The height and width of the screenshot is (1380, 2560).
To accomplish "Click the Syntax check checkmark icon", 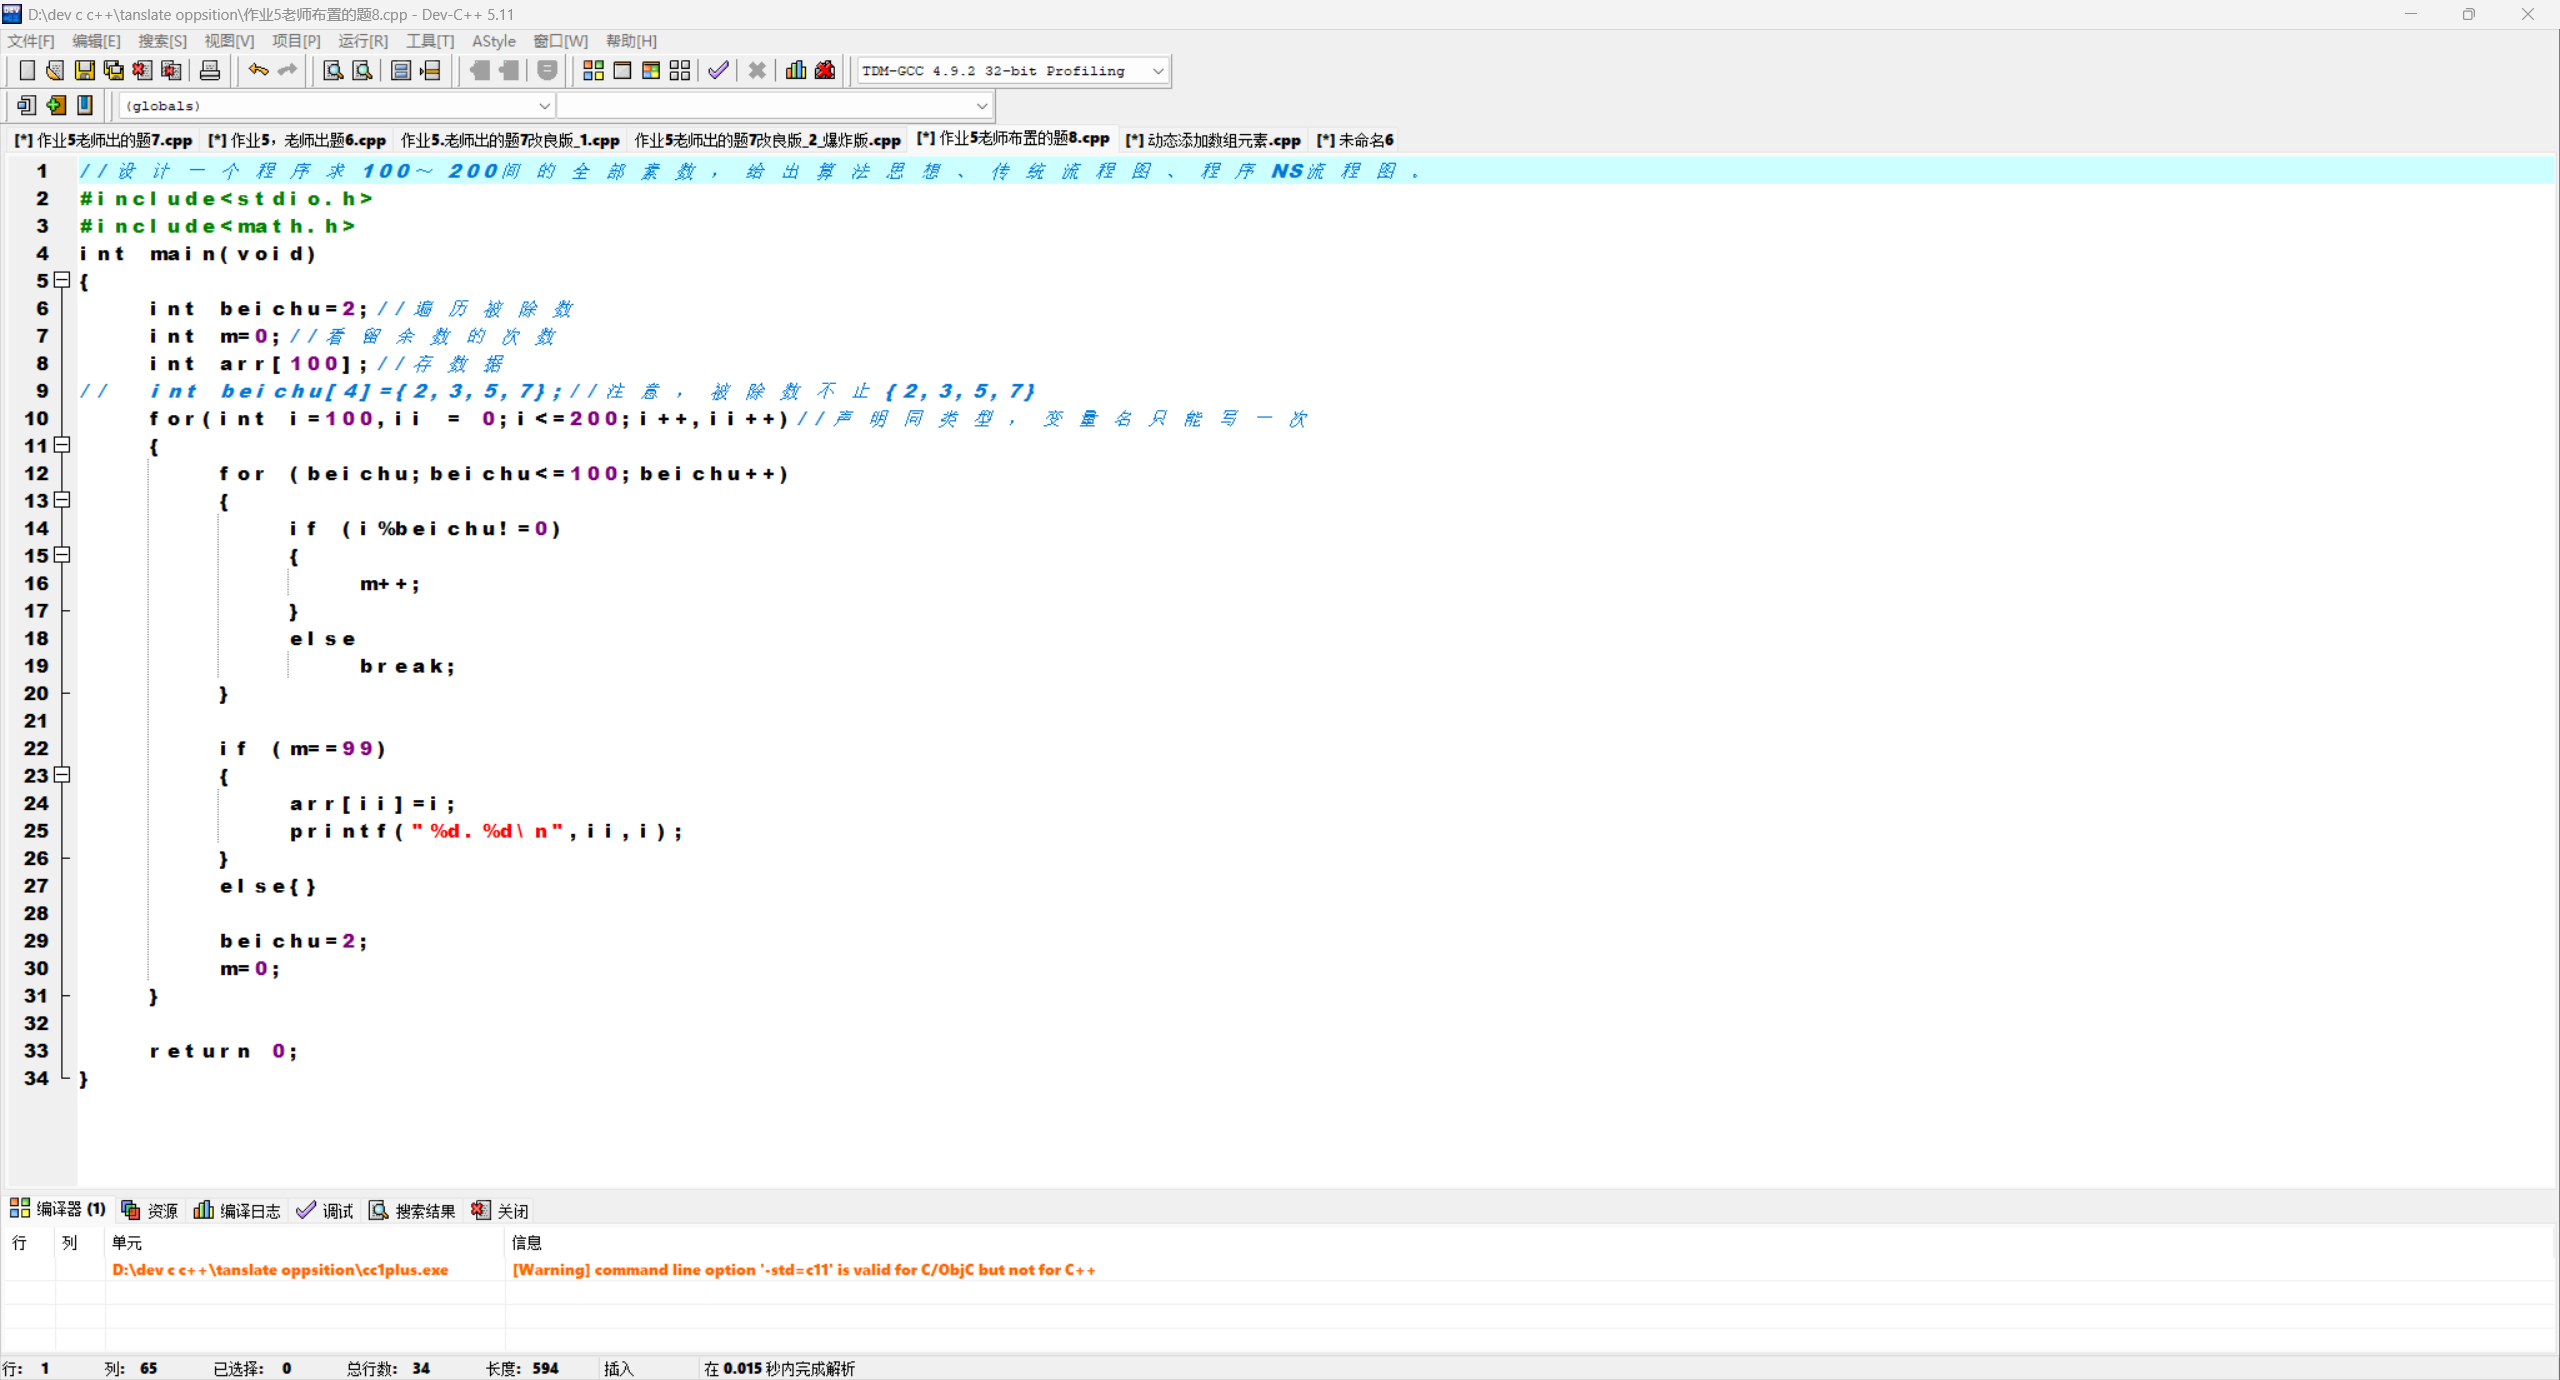I will point(718,70).
